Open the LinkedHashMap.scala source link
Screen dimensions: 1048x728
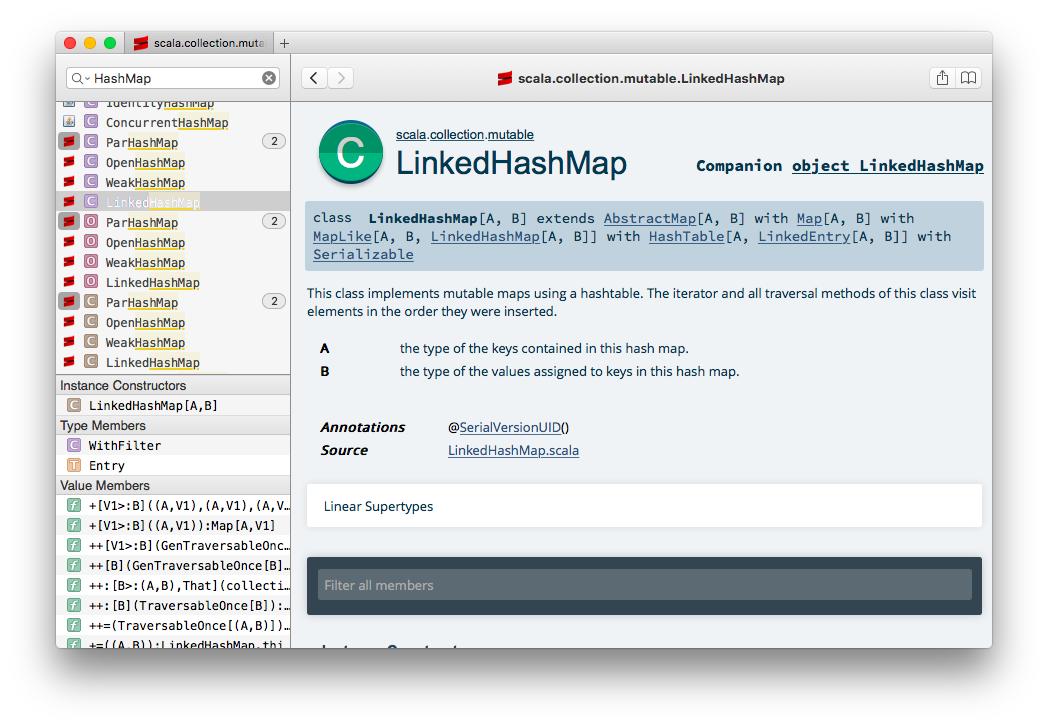click(513, 450)
